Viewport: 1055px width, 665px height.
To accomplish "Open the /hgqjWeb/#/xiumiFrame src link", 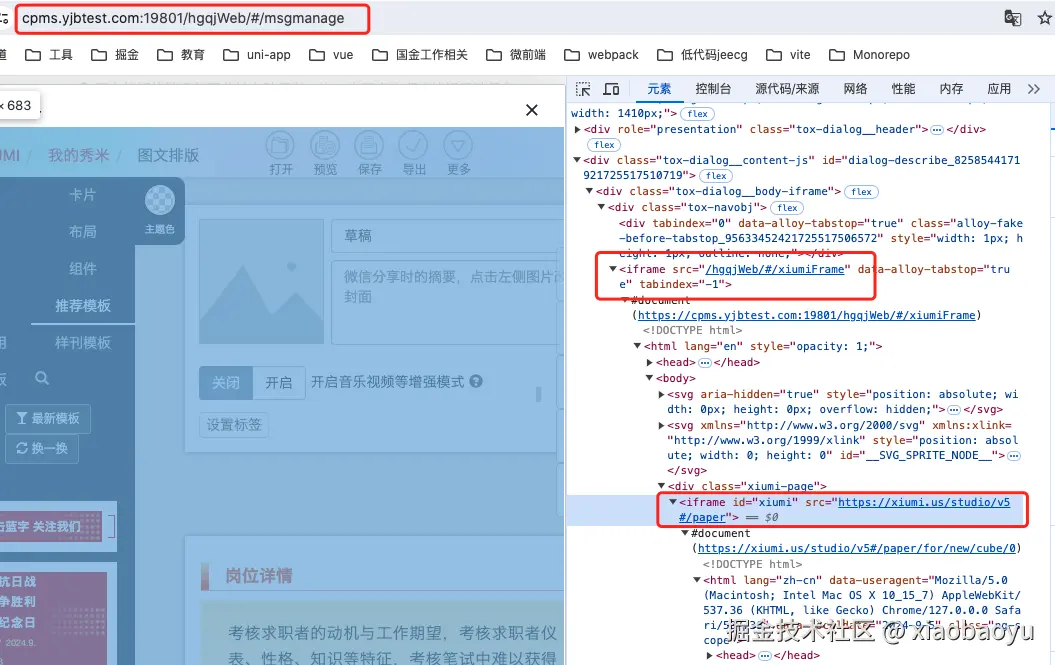I will (774, 269).
